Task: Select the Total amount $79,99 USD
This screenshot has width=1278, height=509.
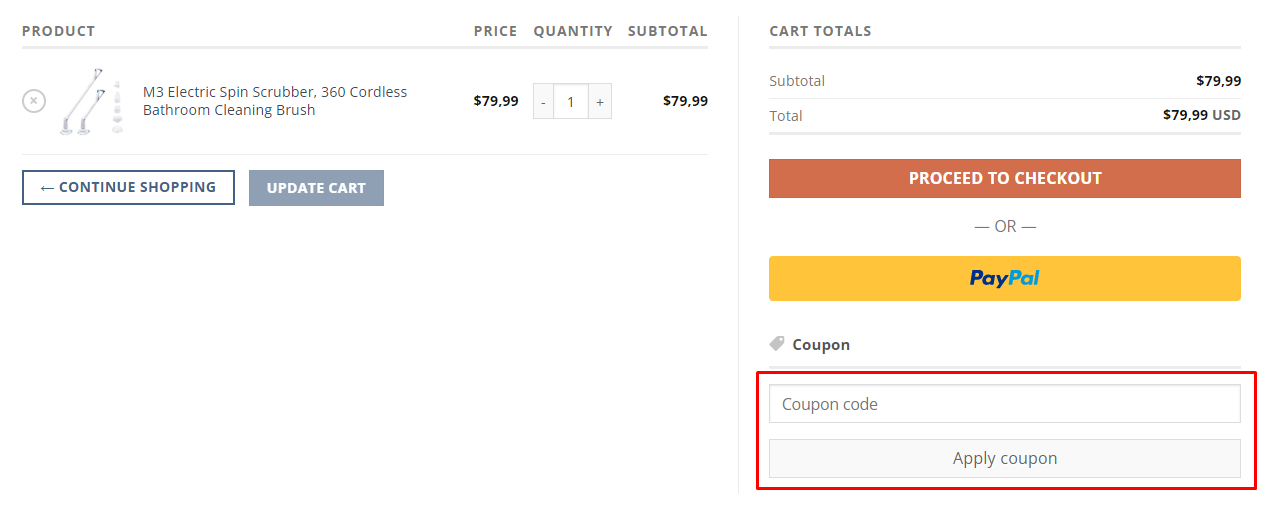Action: (x=1202, y=115)
